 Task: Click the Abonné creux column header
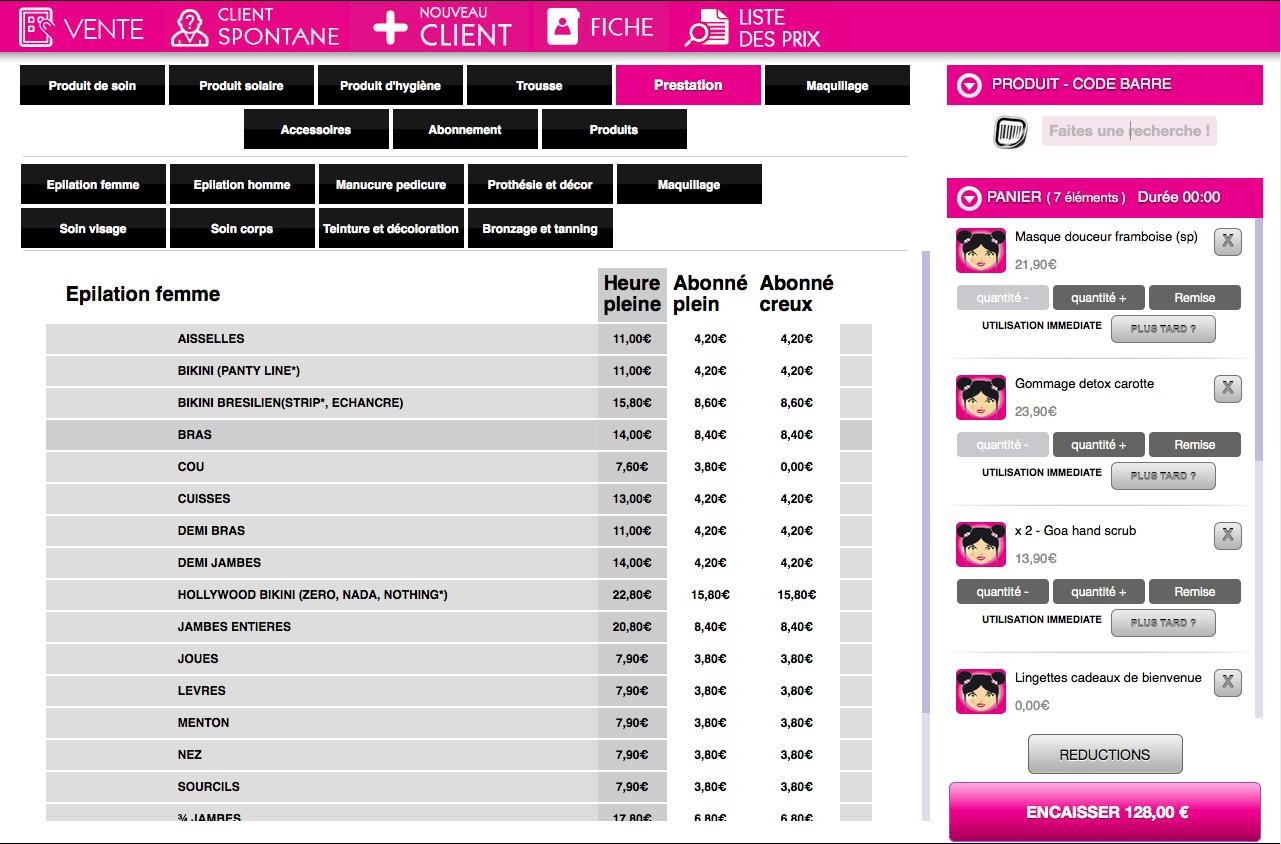coord(797,294)
